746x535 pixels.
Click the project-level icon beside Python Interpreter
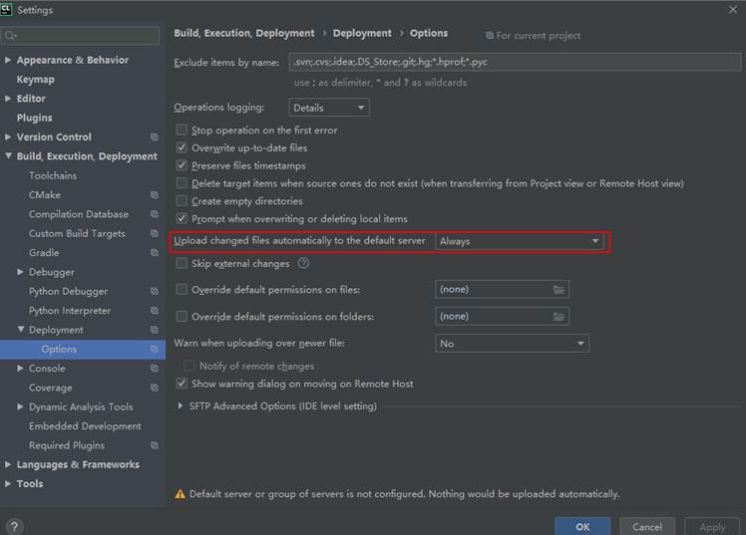[154, 311]
